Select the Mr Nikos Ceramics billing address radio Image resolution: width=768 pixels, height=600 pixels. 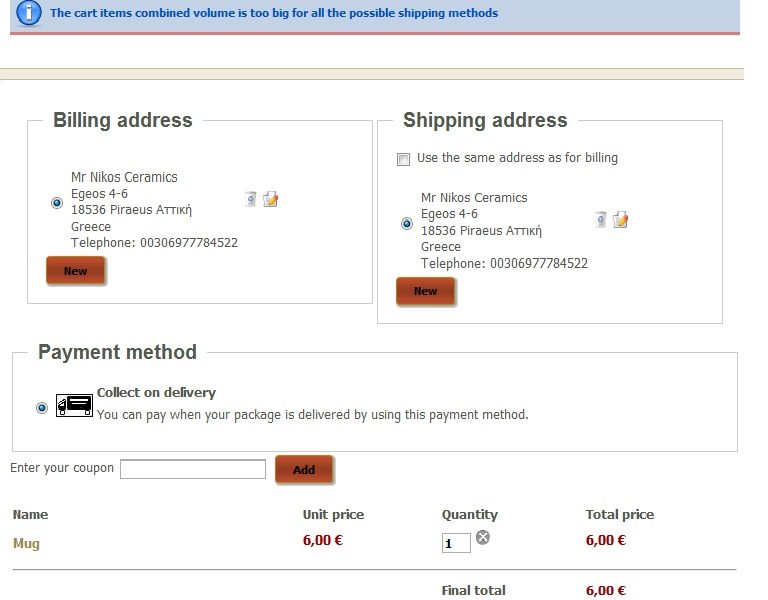(57, 203)
